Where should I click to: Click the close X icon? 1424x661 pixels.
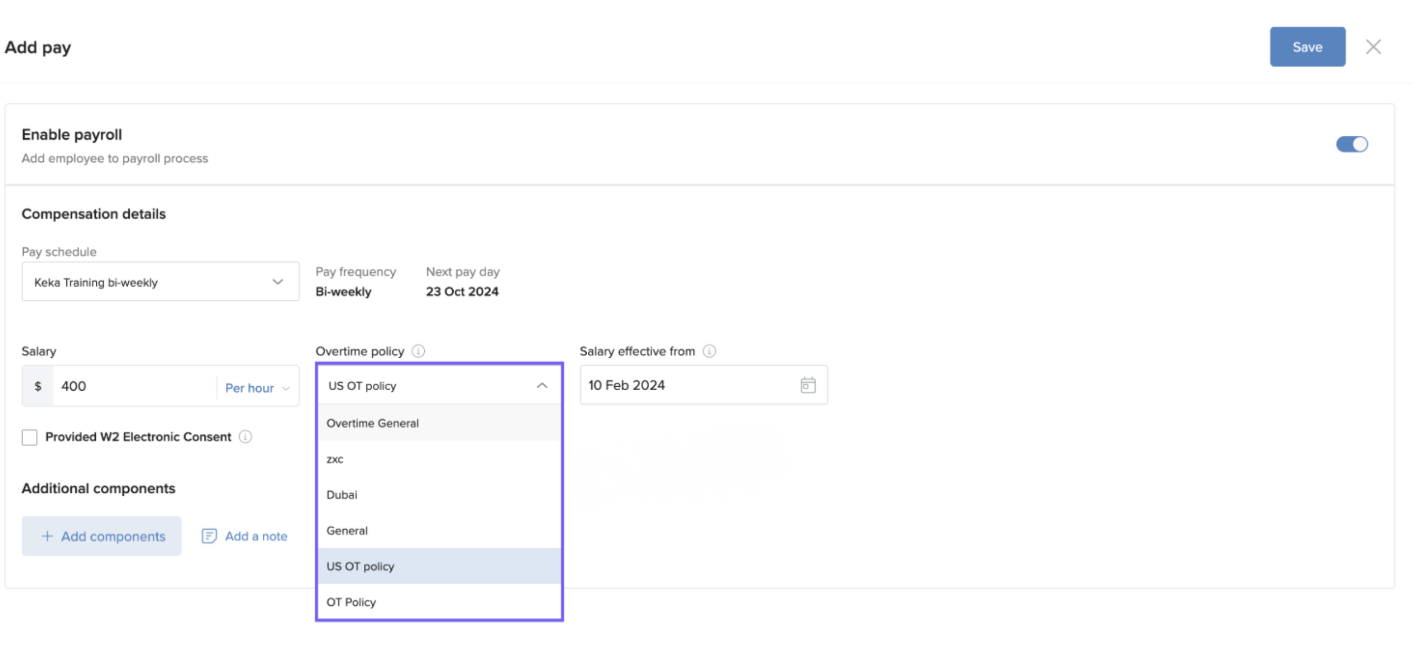coord(1373,47)
